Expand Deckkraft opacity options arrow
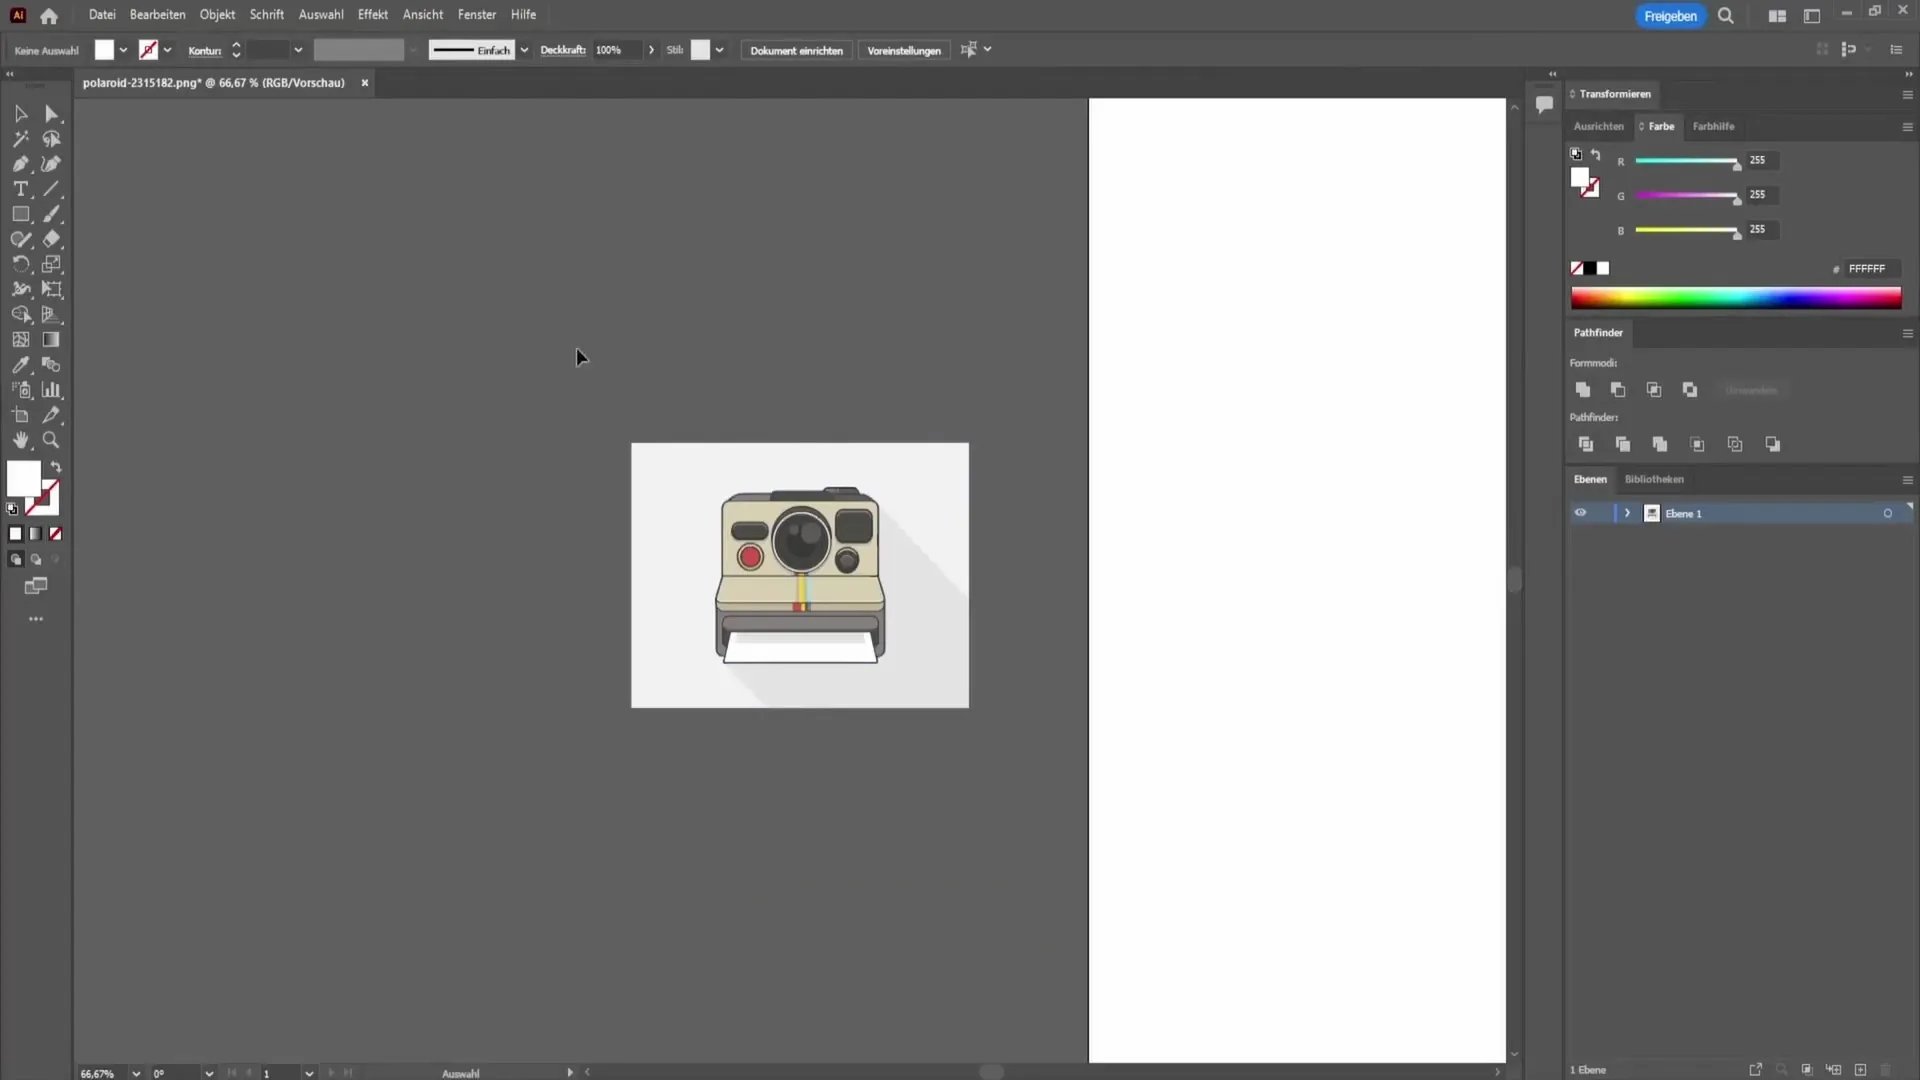1920x1080 pixels. coord(651,50)
